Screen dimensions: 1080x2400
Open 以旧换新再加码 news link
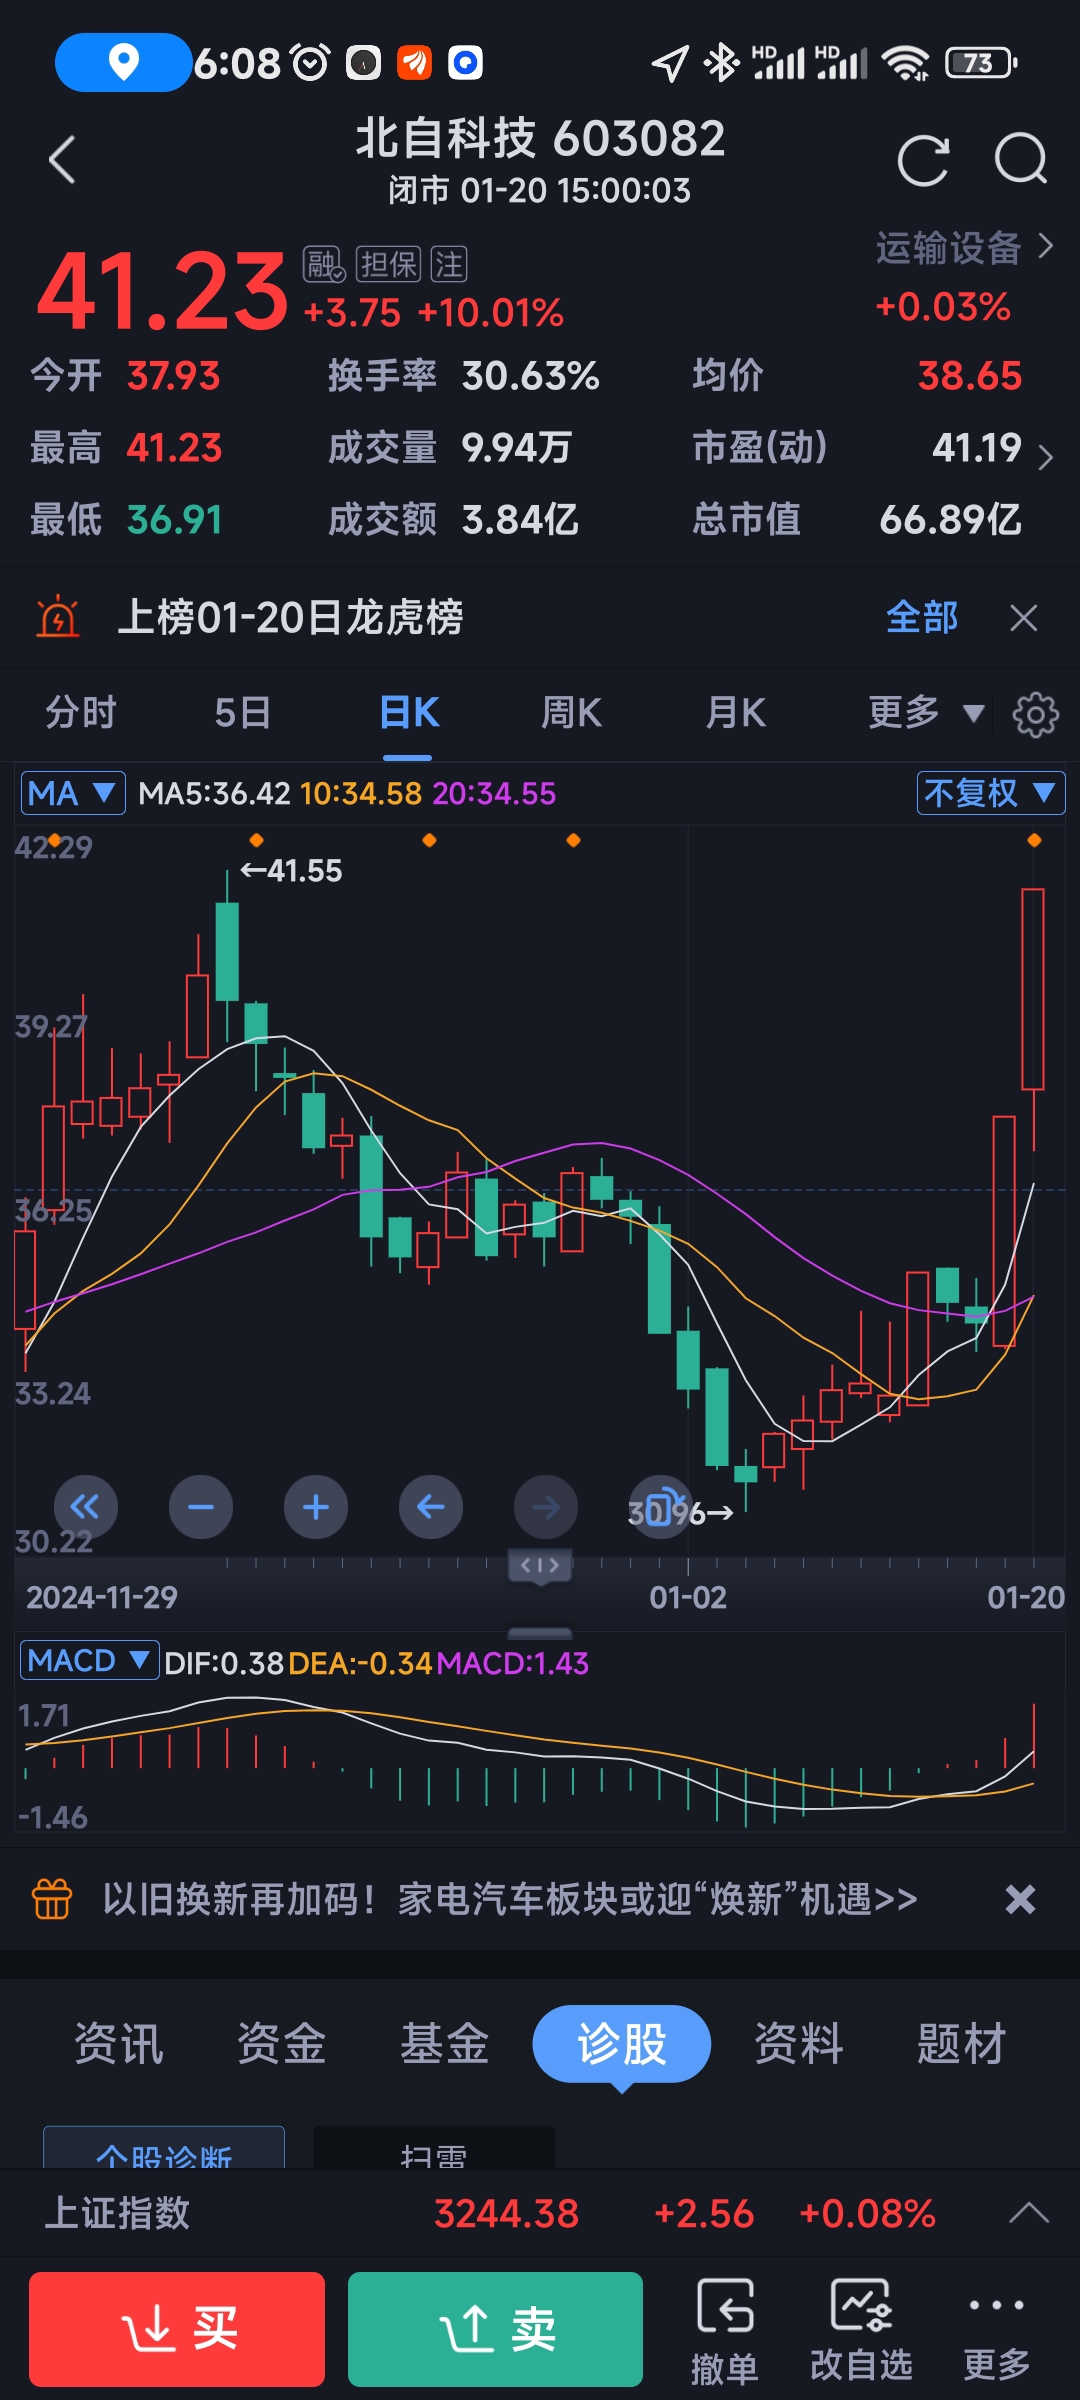pyautogui.click(x=510, y=1898)
